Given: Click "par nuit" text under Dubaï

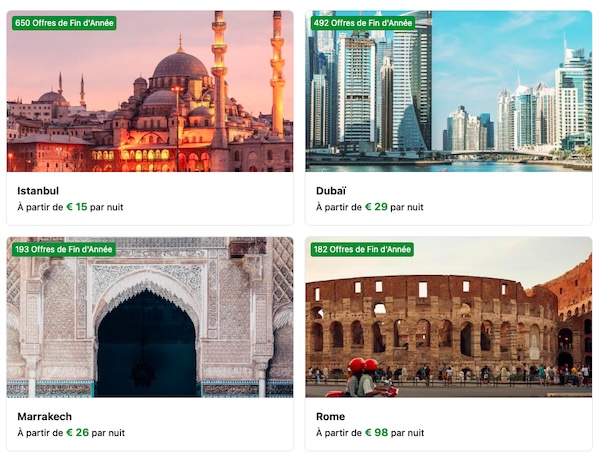Looking at the screenshot, I should (407, 207).
